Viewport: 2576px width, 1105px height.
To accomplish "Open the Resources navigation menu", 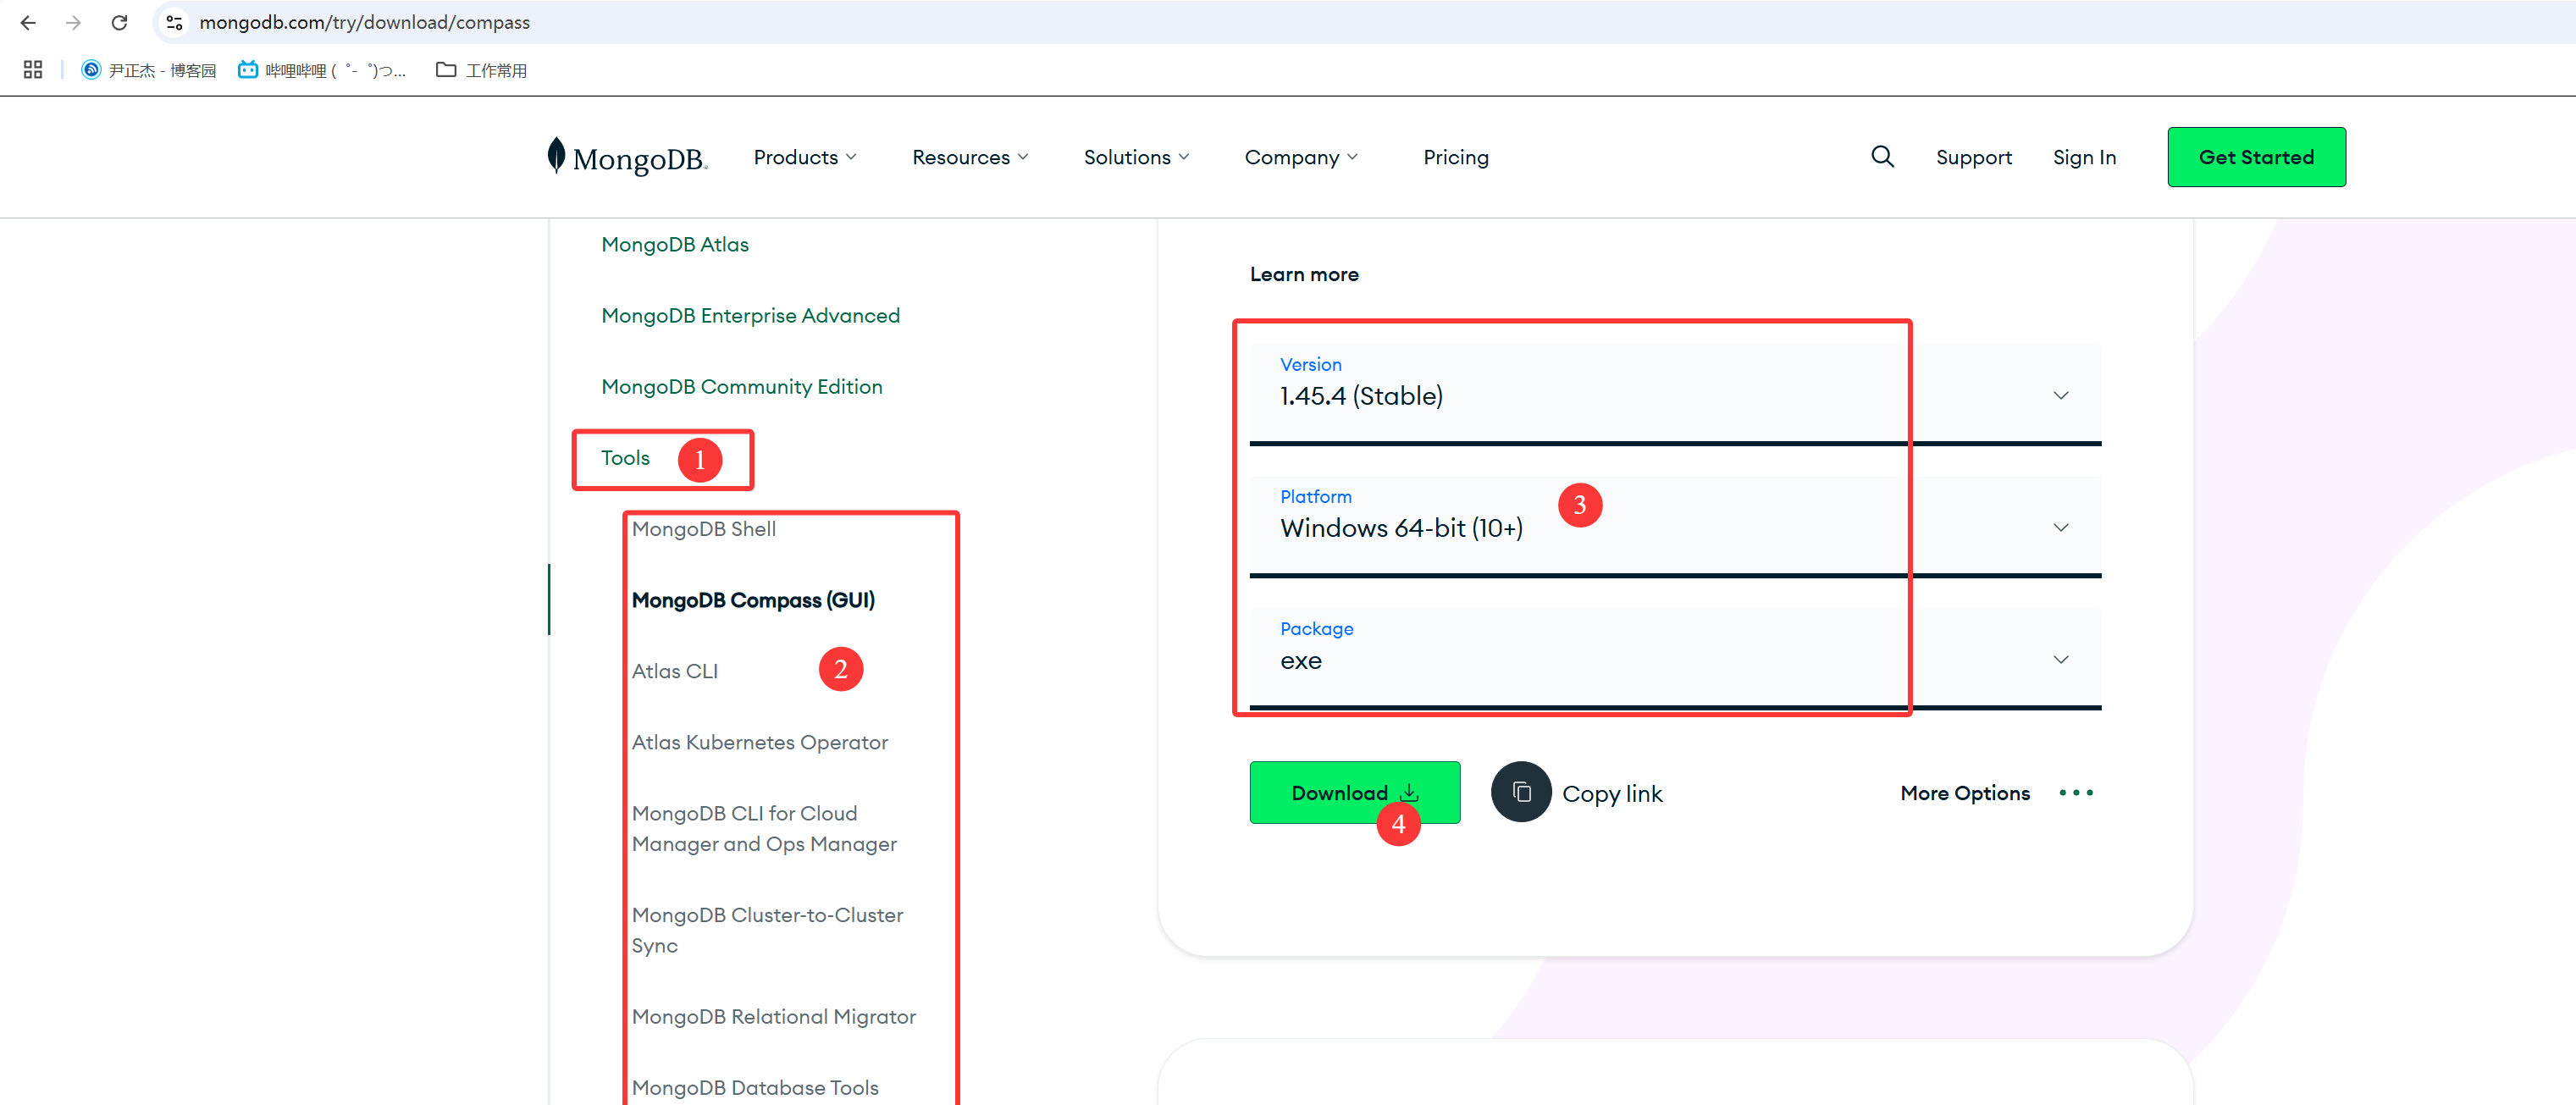I will (x=969, y=157).
